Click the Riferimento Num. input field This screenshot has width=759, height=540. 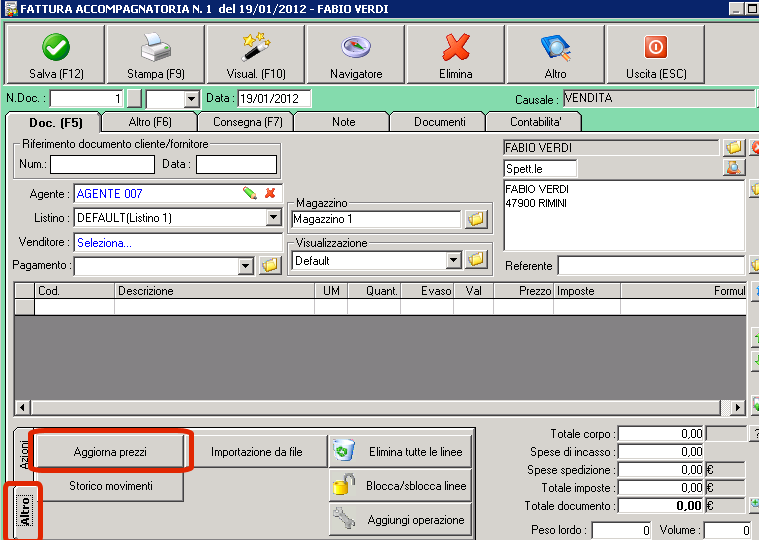pyautogui.click(x=103, y=165)
